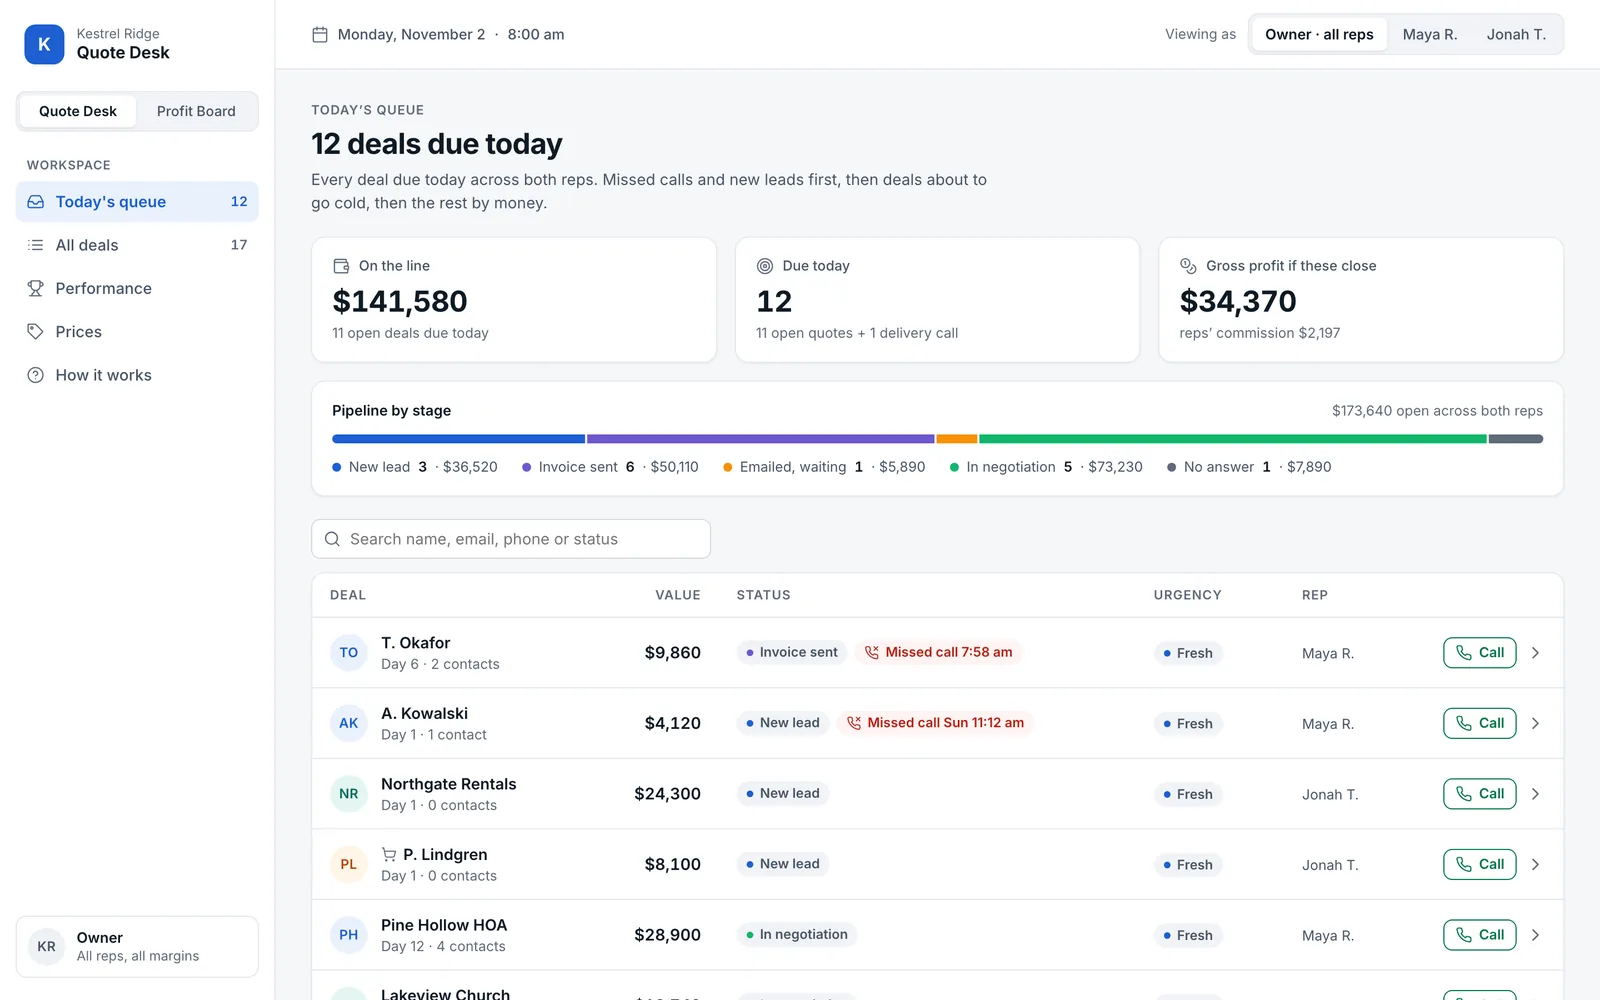Image resolution: width=1600 pixels, height=1000 pixels.
Task: Switch view to Jonah T.
Action: click(1516, 35)
